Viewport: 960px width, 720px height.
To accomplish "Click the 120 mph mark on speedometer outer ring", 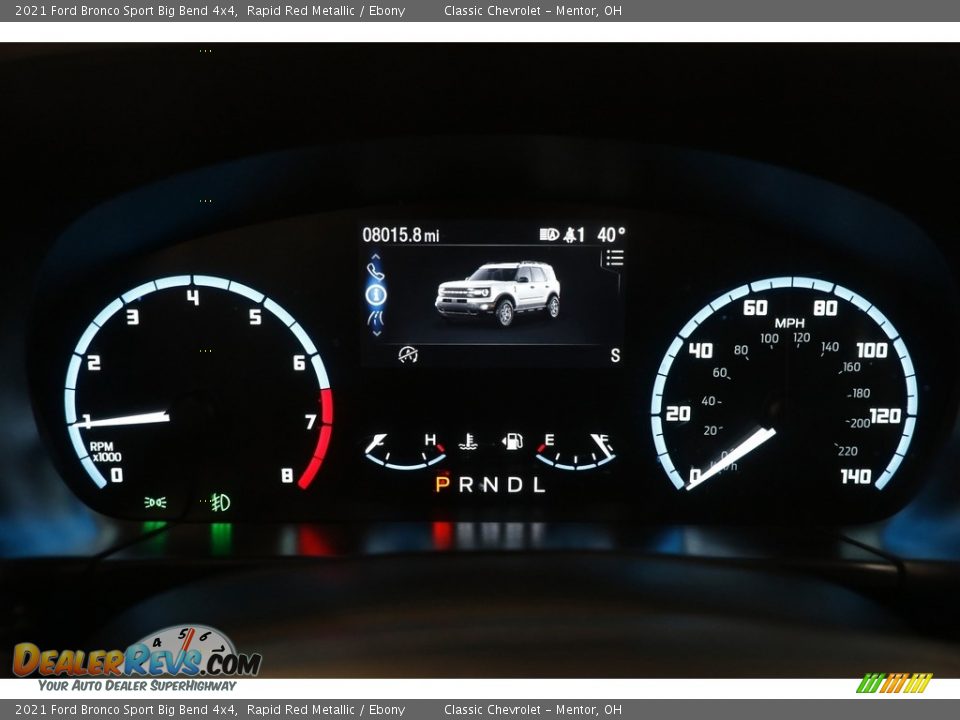I will pyautogui.click(x=885, y=416).
